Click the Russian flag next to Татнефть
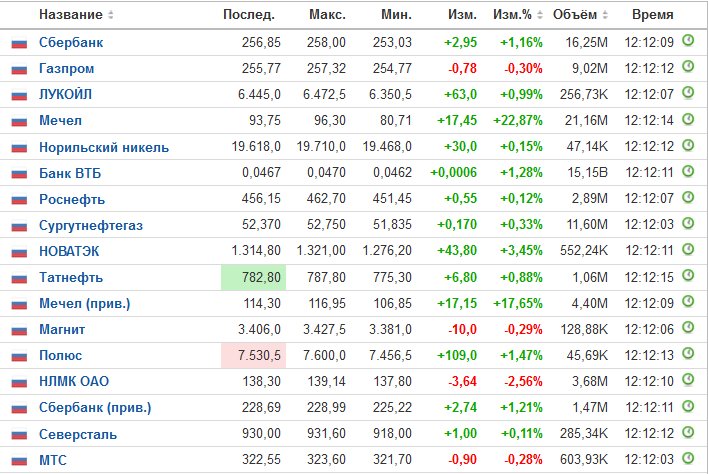 coord(19,278)
